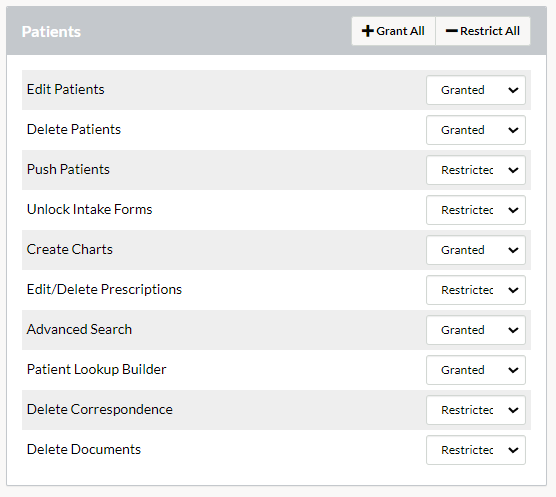Restrict all patient permissions

483,31
